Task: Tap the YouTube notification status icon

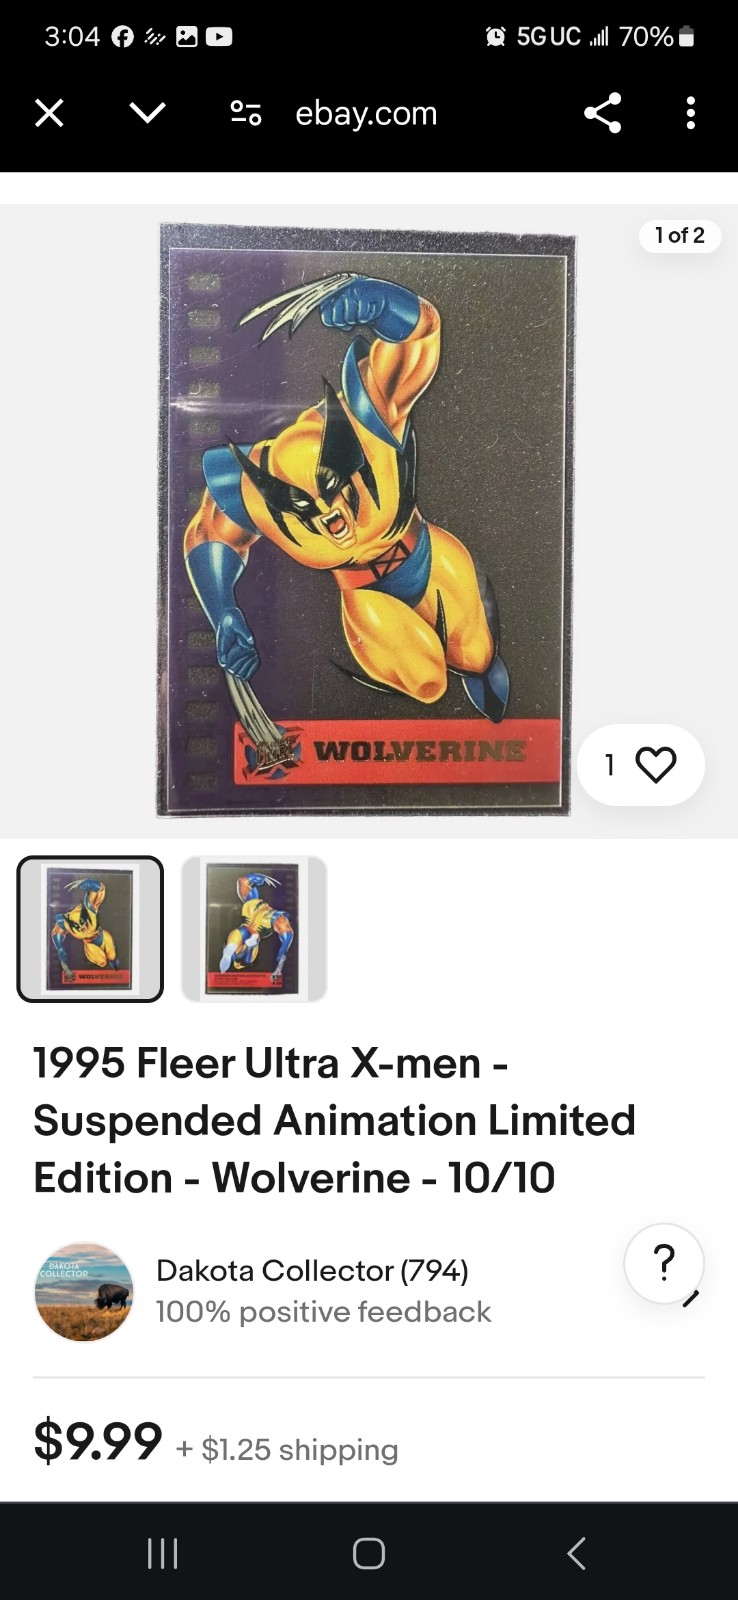Action: coord(219,37)
